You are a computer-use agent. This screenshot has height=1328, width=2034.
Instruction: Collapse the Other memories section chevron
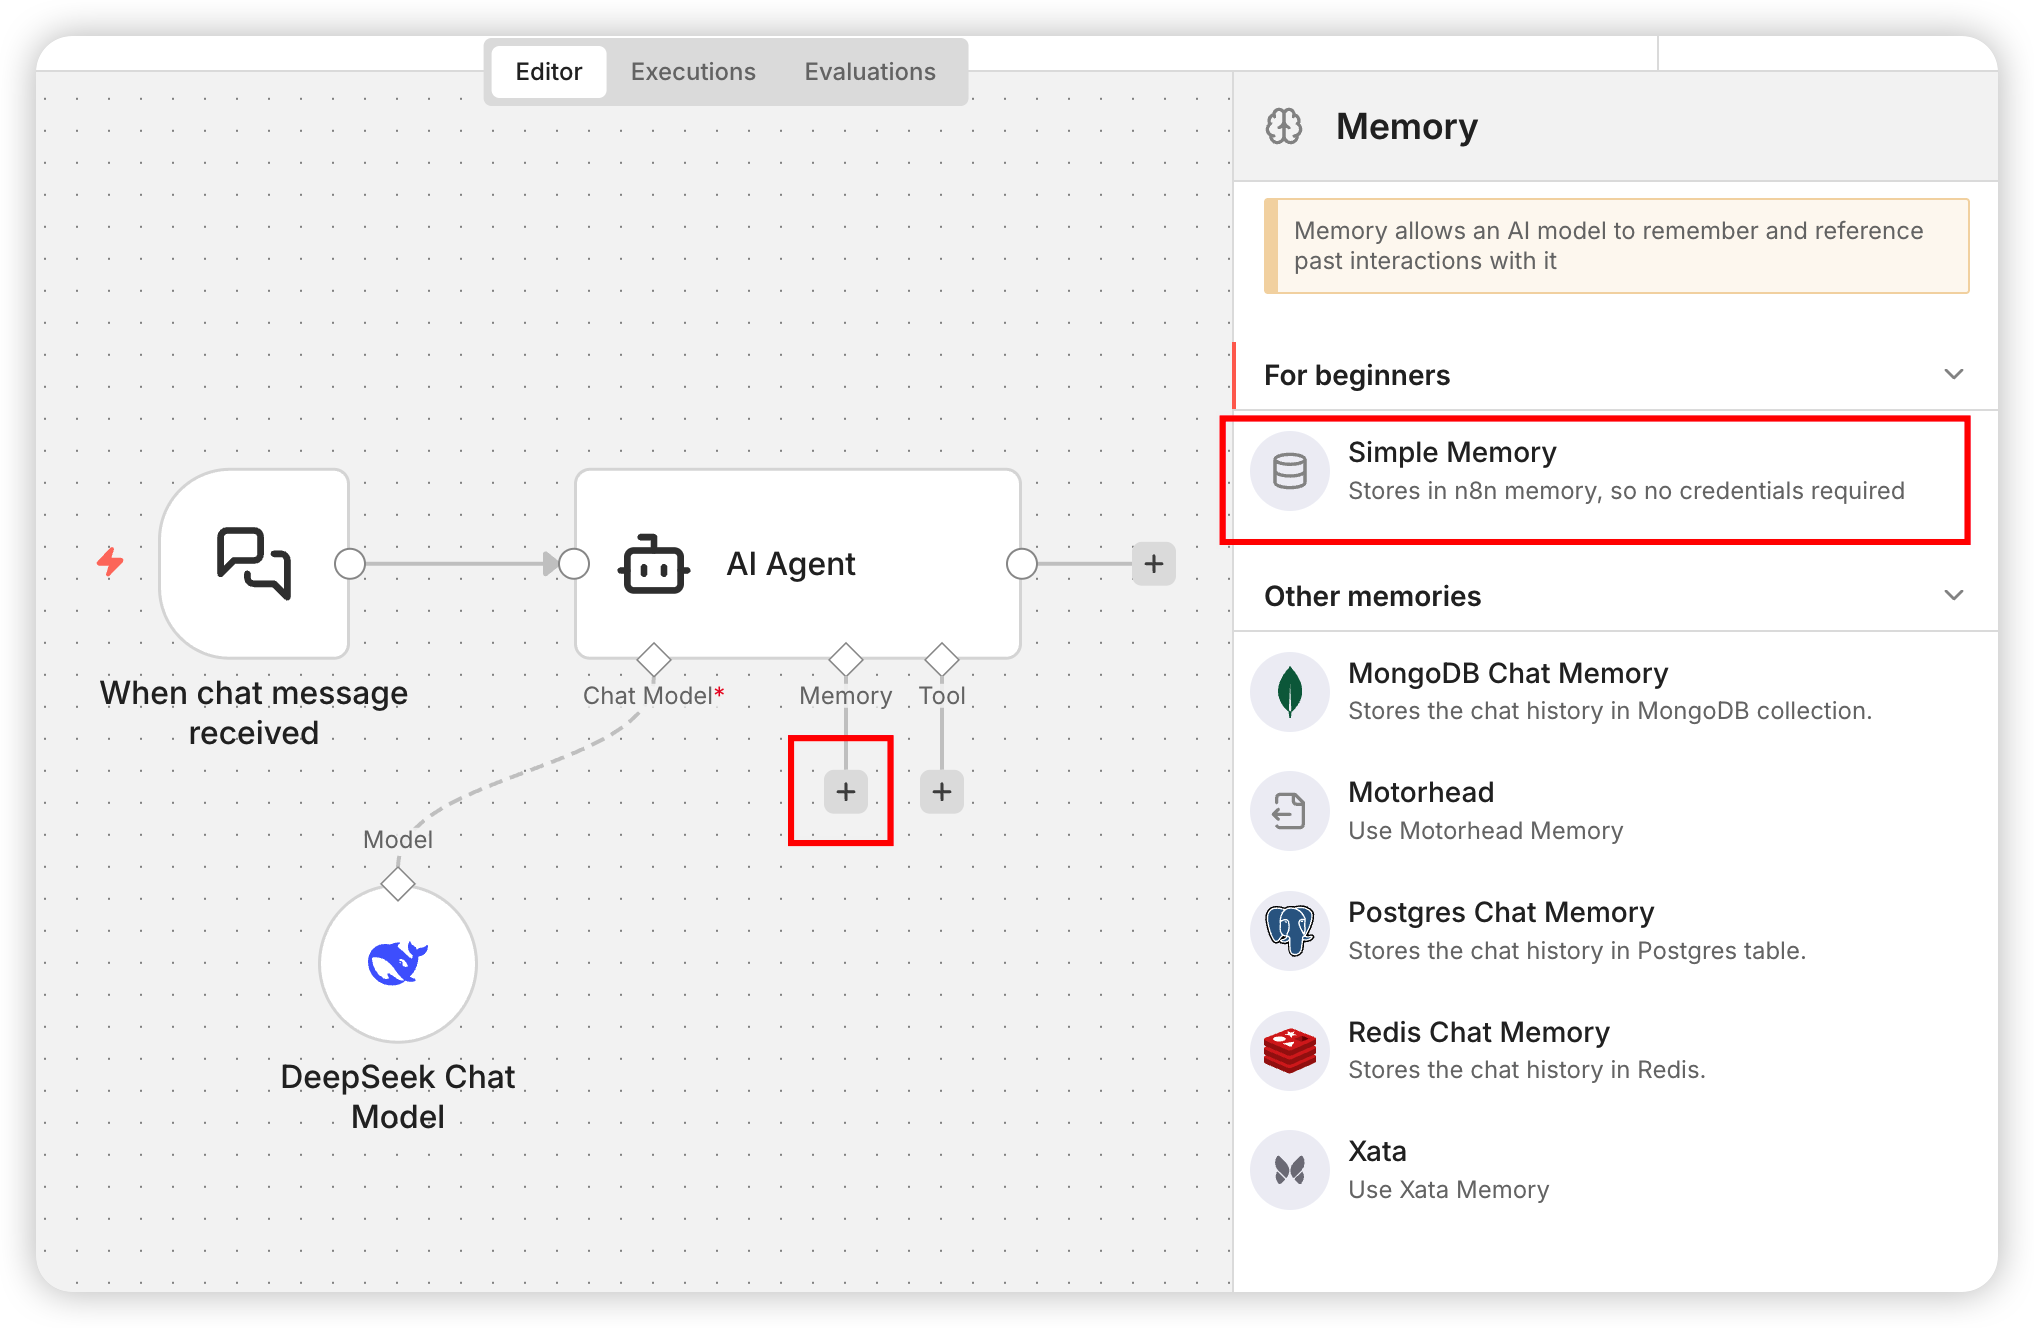[1953, 595]
